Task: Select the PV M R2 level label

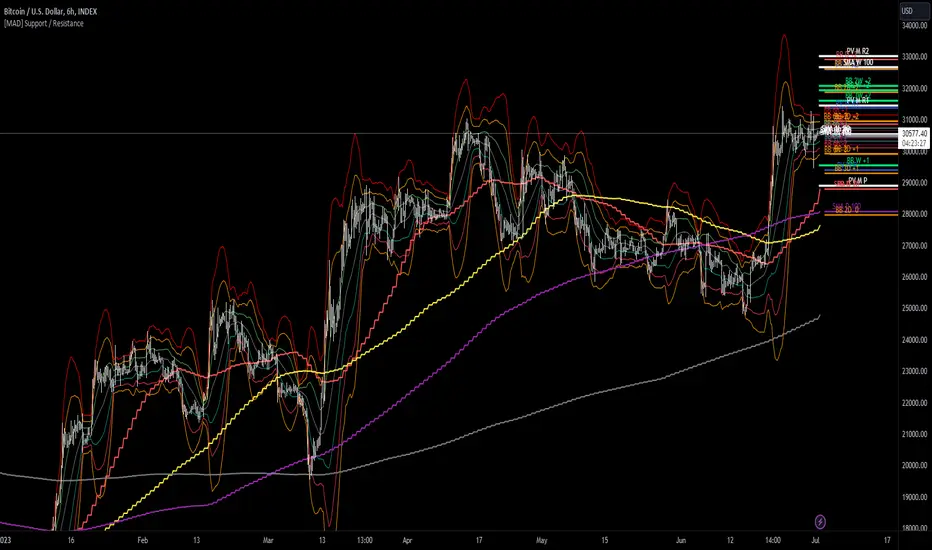Action: tap(858, 52)
